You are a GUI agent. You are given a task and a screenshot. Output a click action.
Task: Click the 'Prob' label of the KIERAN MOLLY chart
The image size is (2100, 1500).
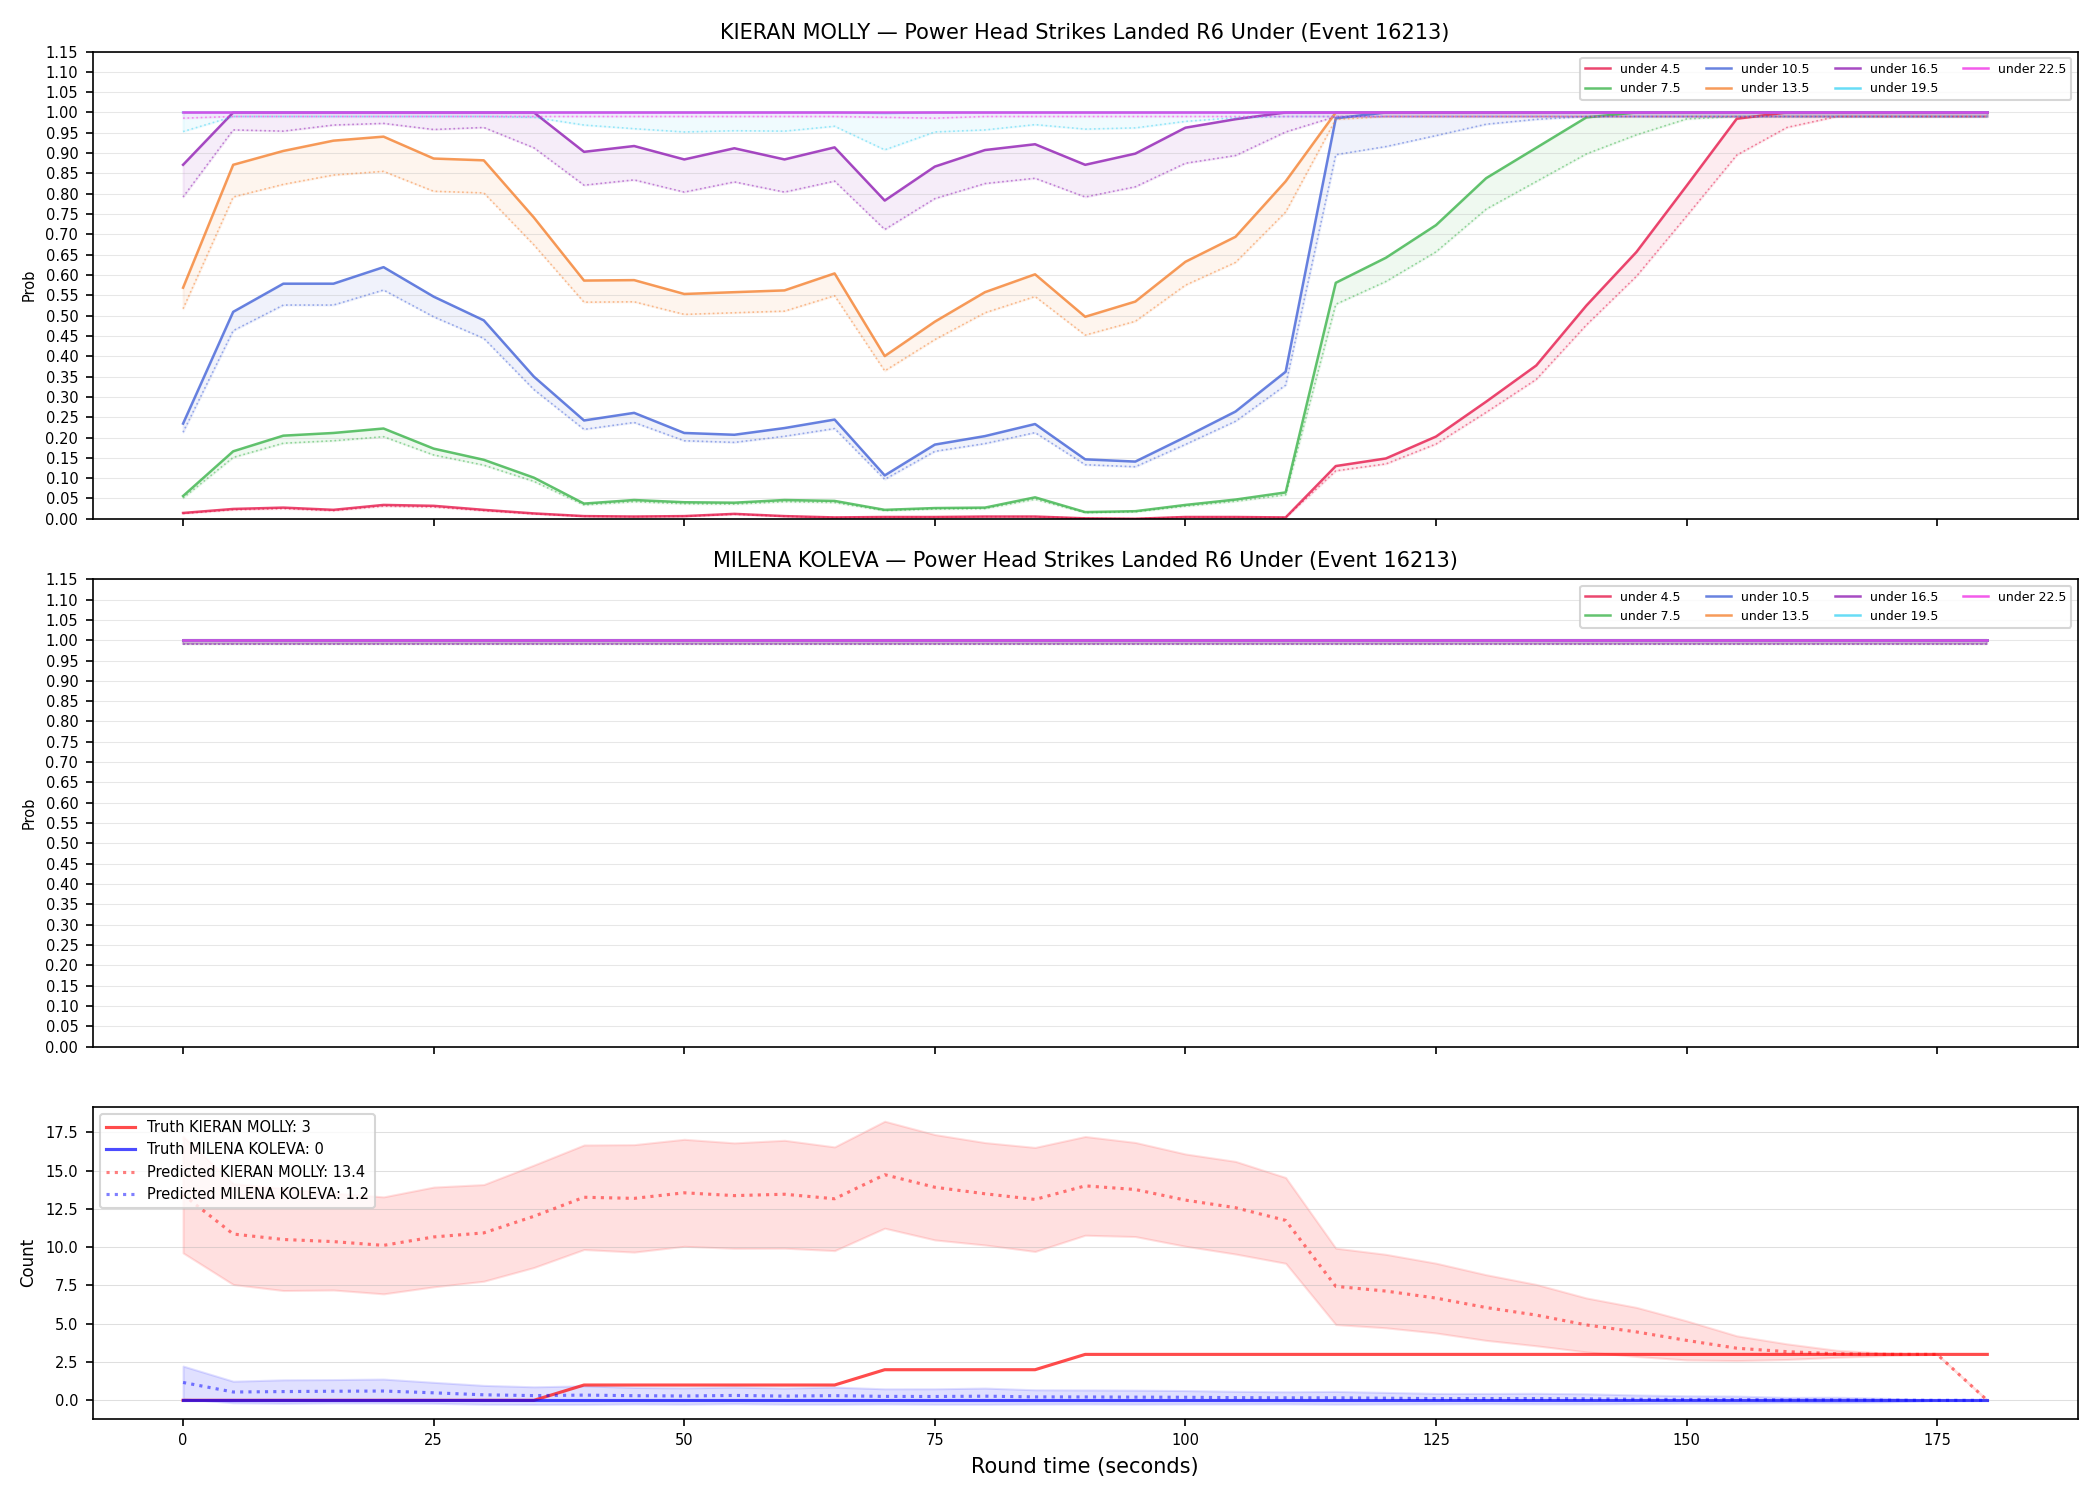tap(29, 287)
